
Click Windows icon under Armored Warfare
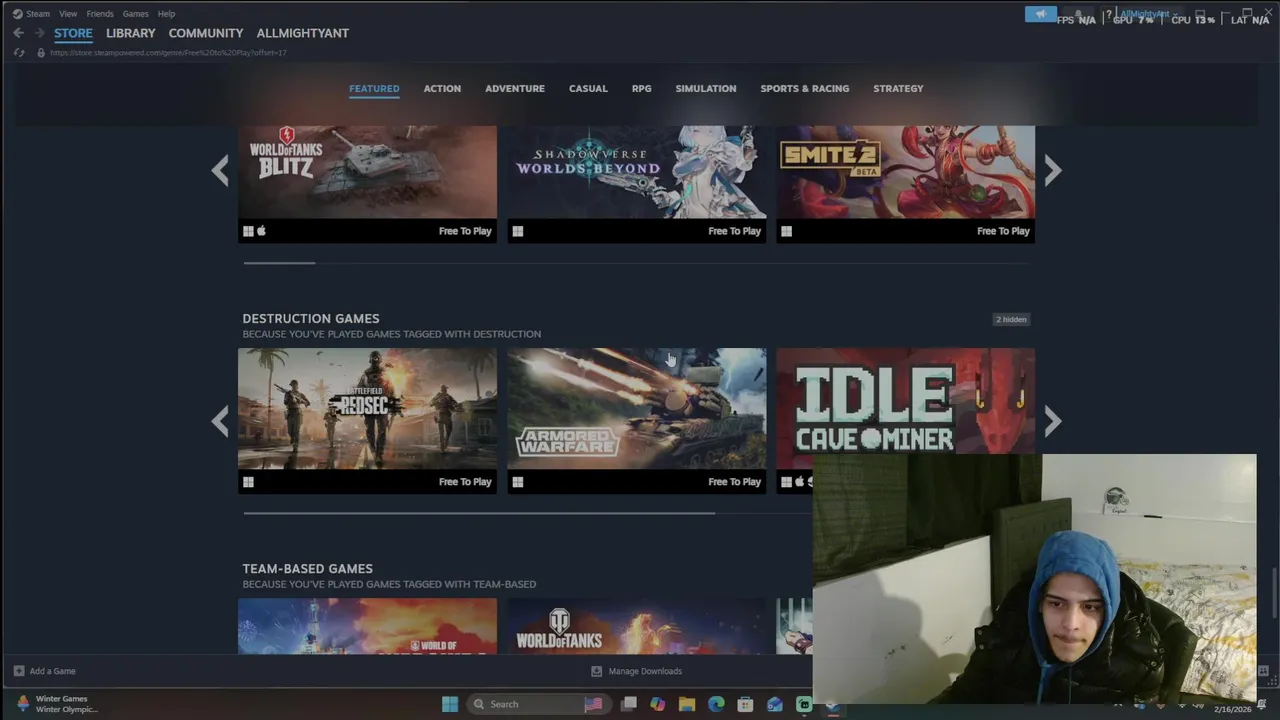point(518,482)
